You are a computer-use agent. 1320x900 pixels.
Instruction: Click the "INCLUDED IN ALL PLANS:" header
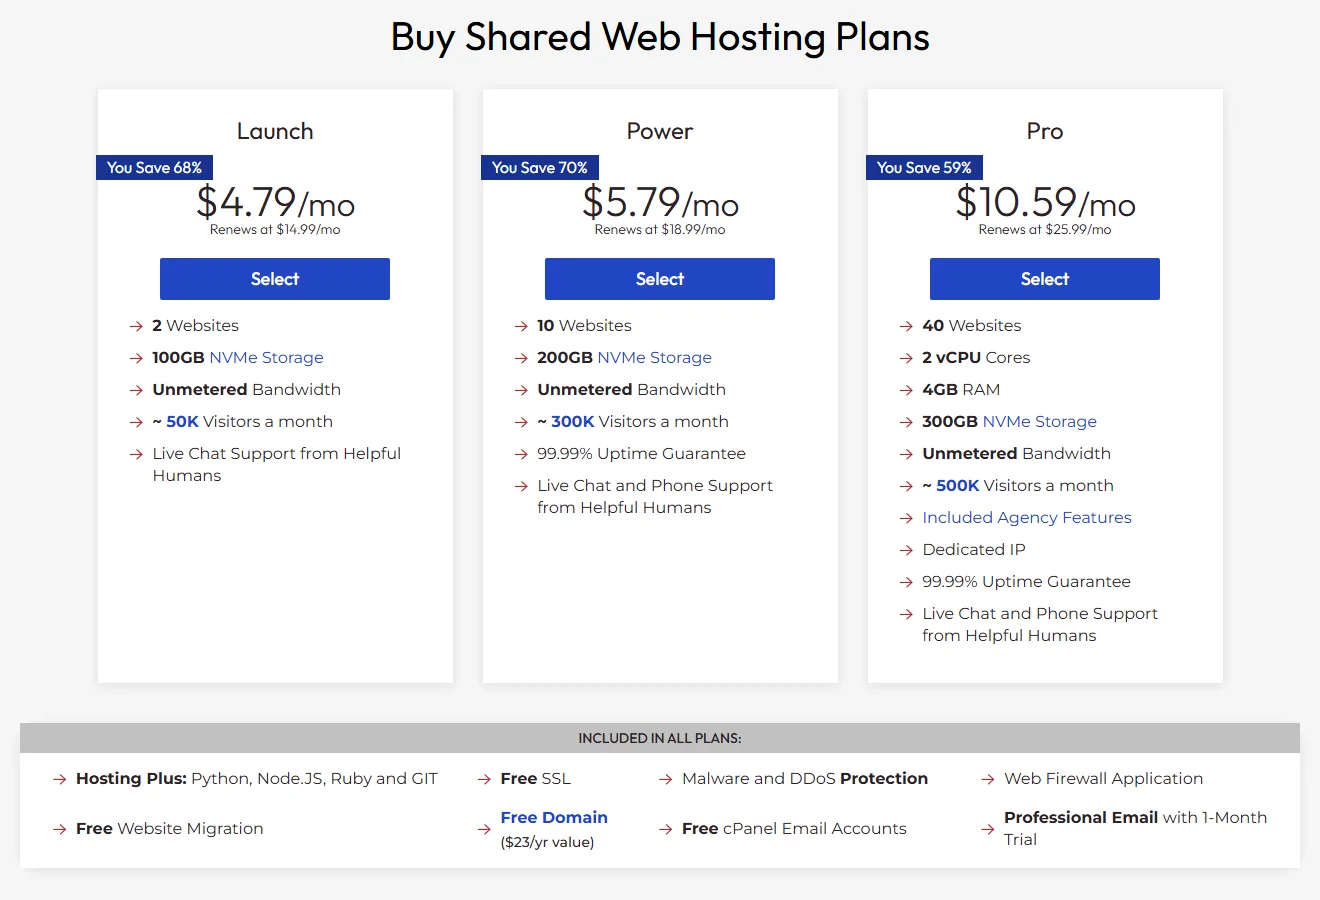tap(660, 738)
